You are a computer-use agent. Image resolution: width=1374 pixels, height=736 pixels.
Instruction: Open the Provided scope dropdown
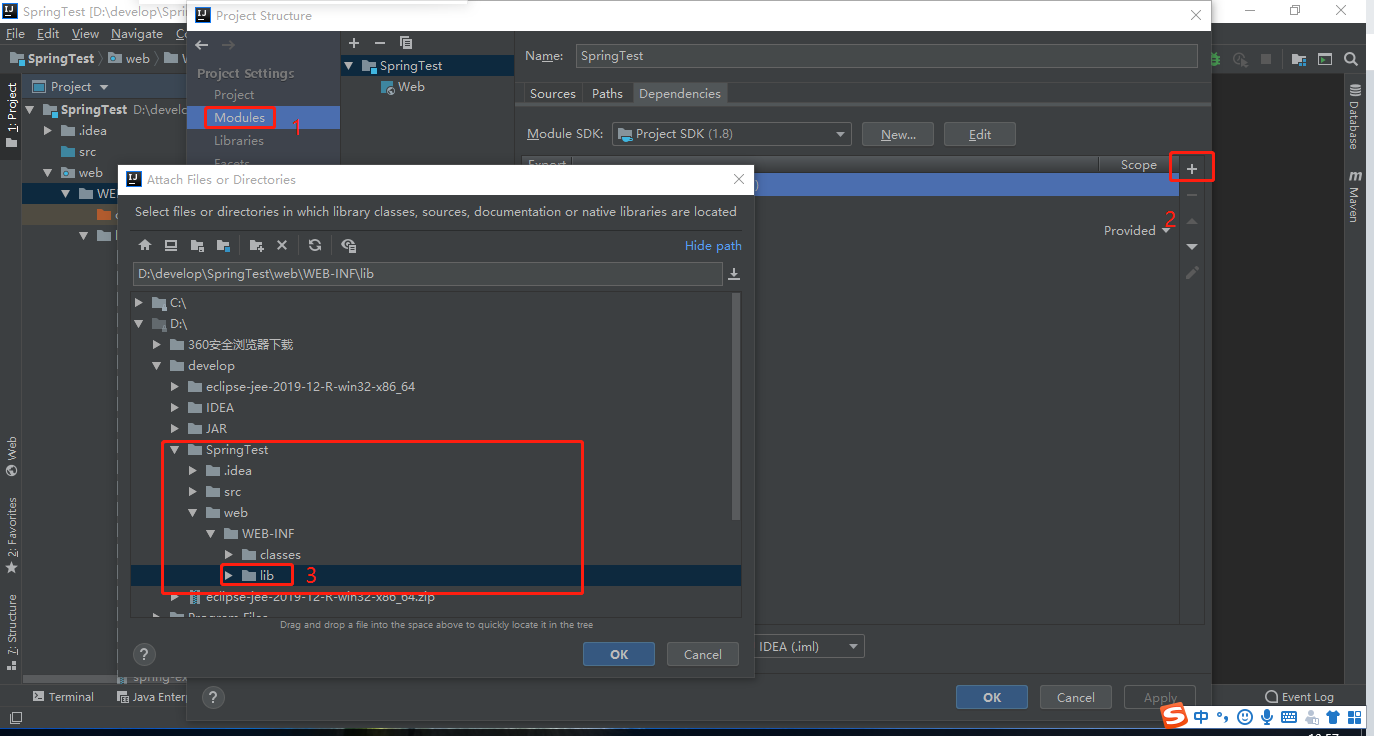coord(1137,230)
